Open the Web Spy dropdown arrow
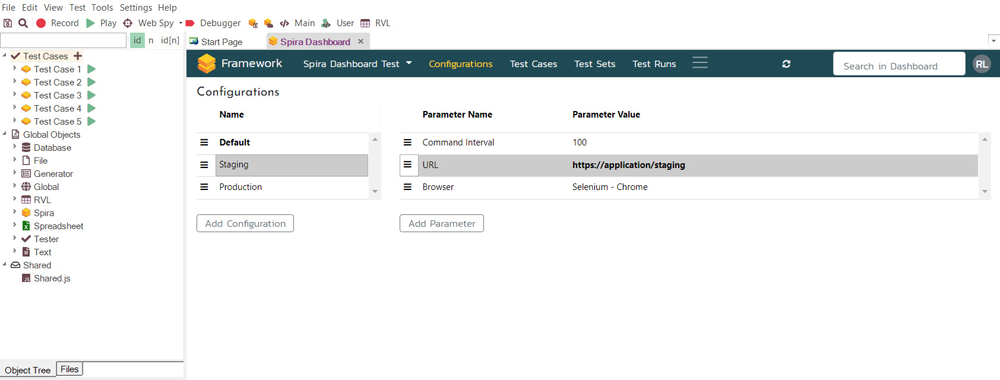This screenshot has width=1000, height=380. pos(180,23)
